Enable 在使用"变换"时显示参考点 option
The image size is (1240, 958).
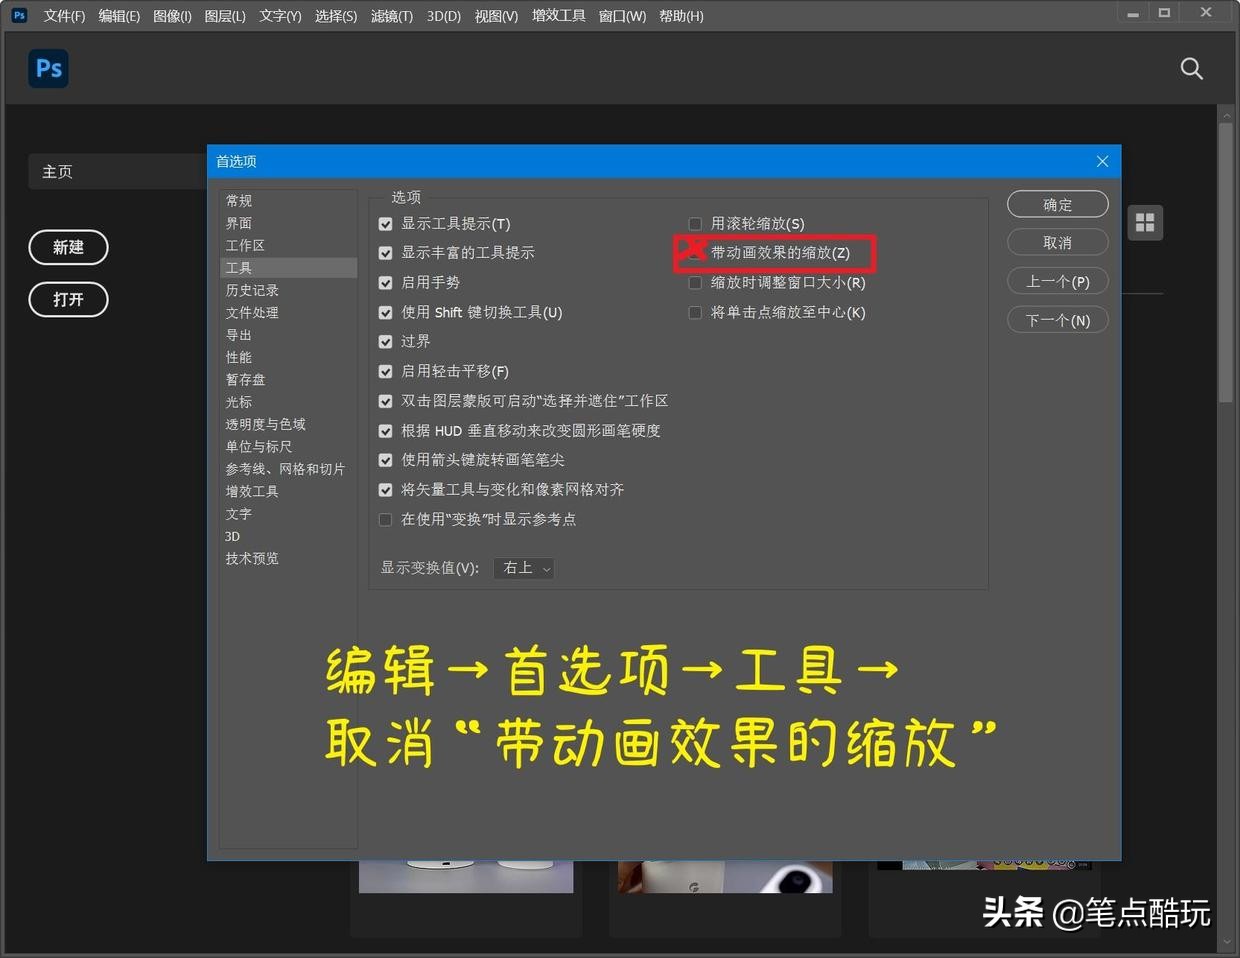(385, 519)
